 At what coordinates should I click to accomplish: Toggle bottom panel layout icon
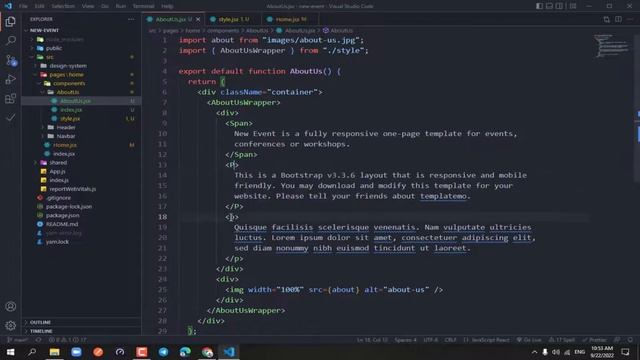[549, 6]
